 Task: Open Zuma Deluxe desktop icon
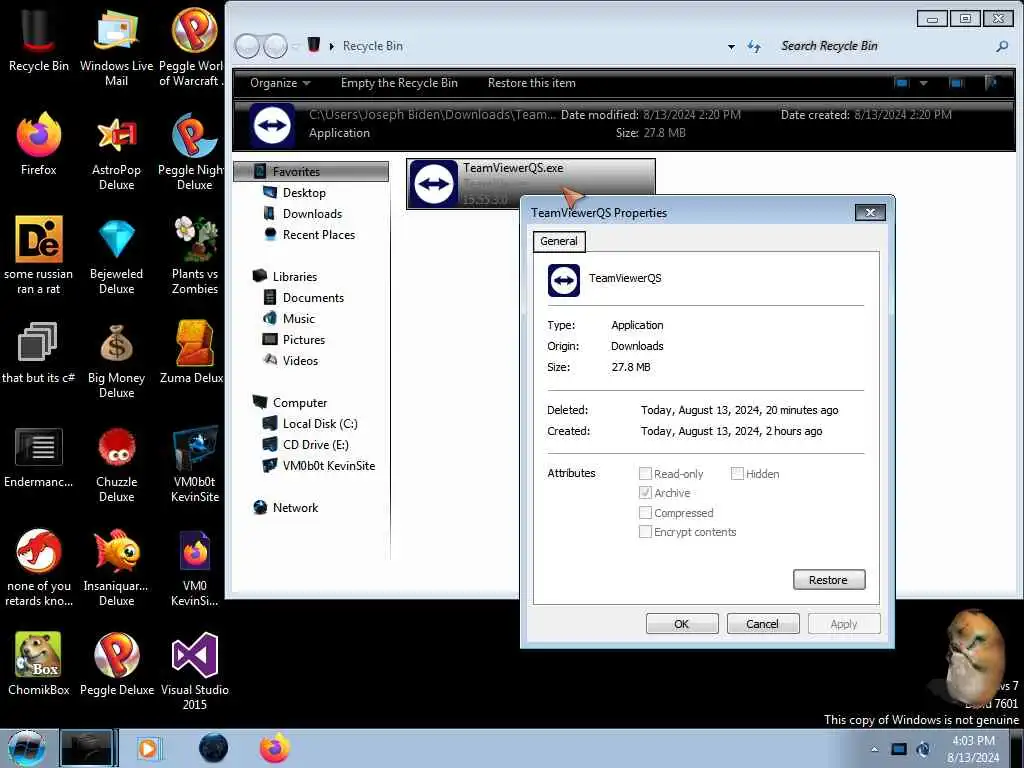tap(194, 353)
